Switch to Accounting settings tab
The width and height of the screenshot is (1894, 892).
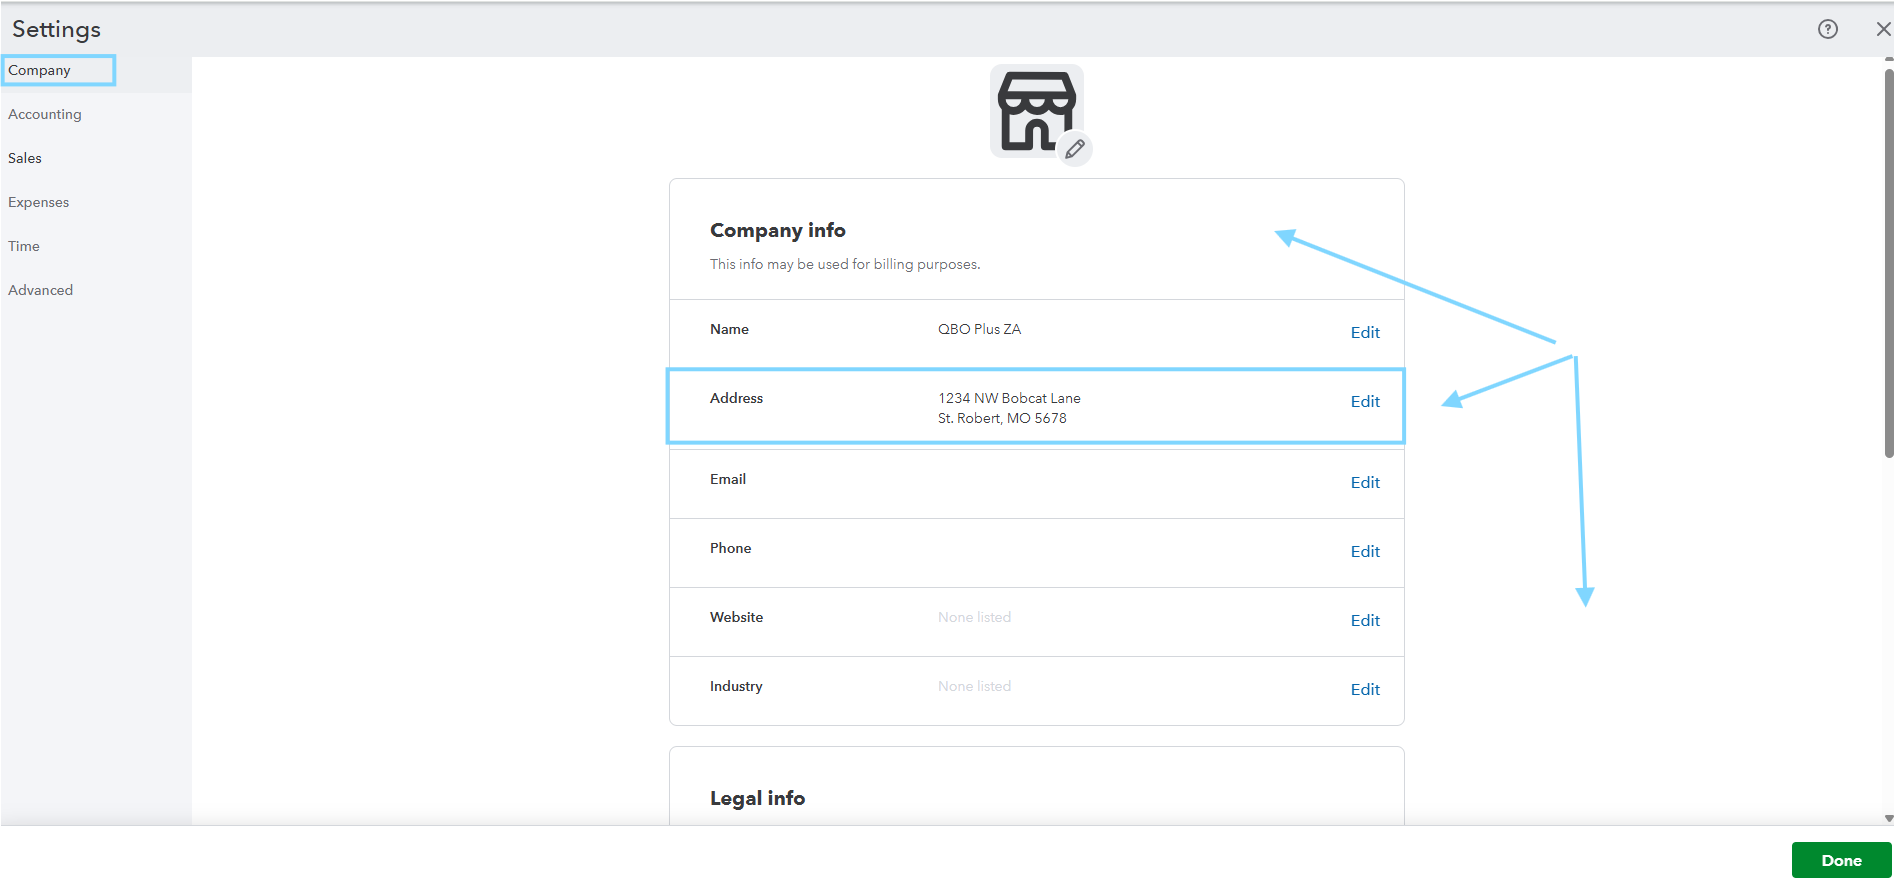coord(45,114)
